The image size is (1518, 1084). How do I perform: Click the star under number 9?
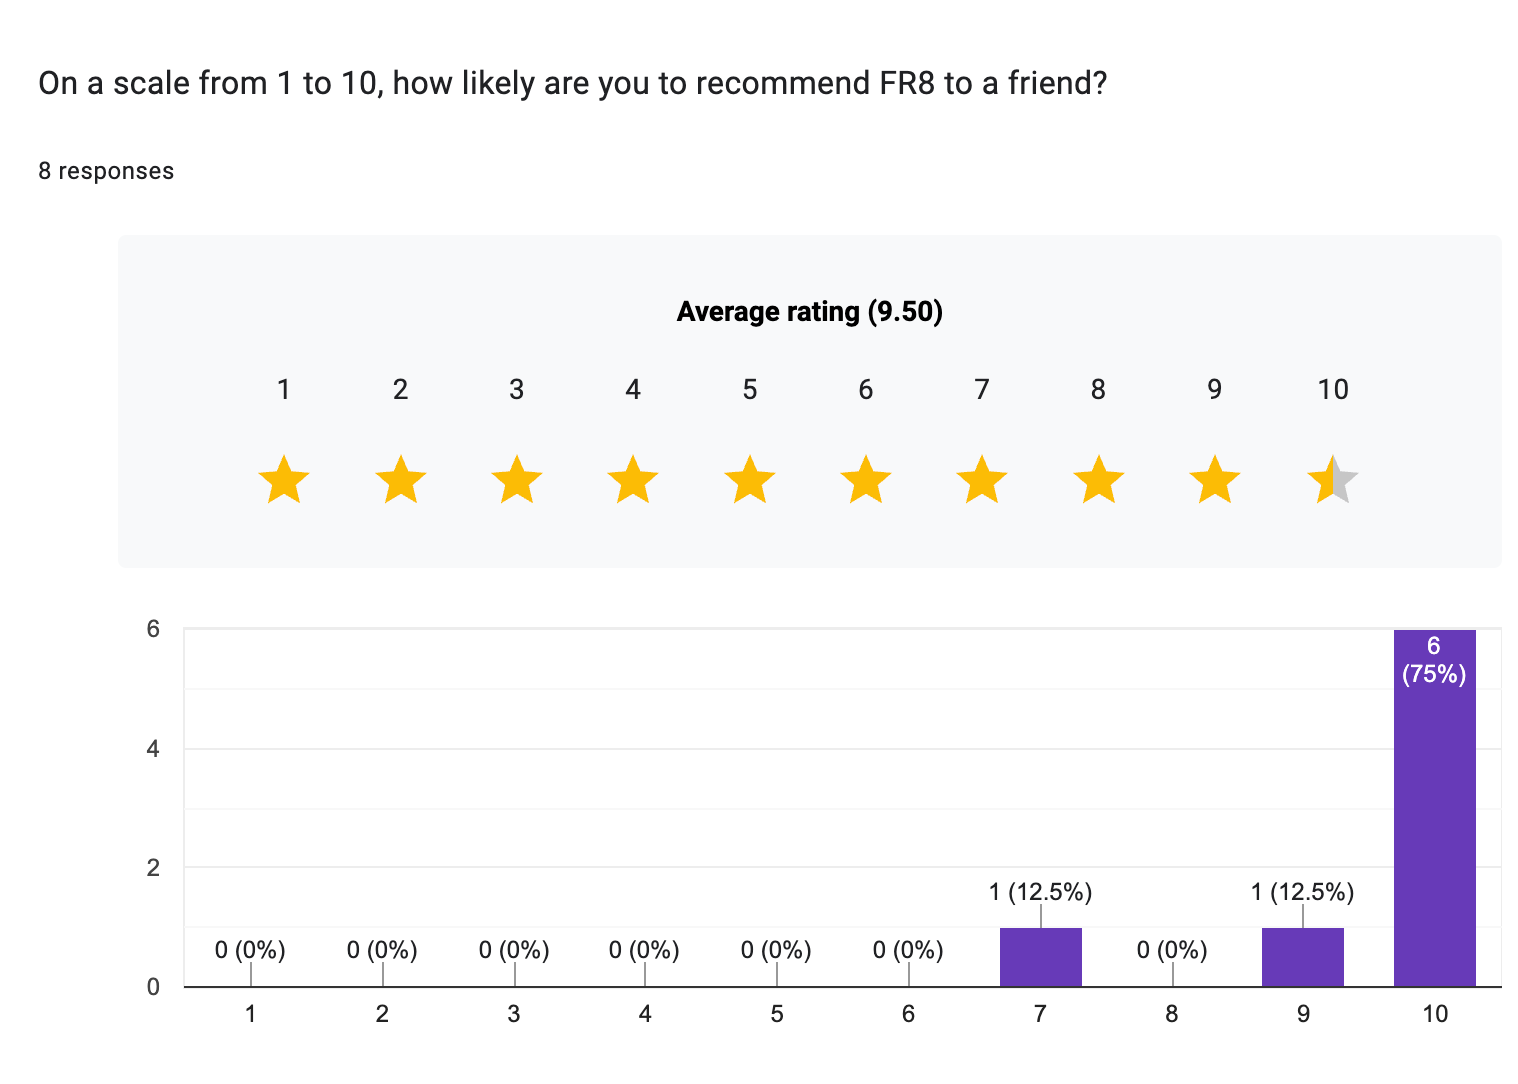(1215, 480)
